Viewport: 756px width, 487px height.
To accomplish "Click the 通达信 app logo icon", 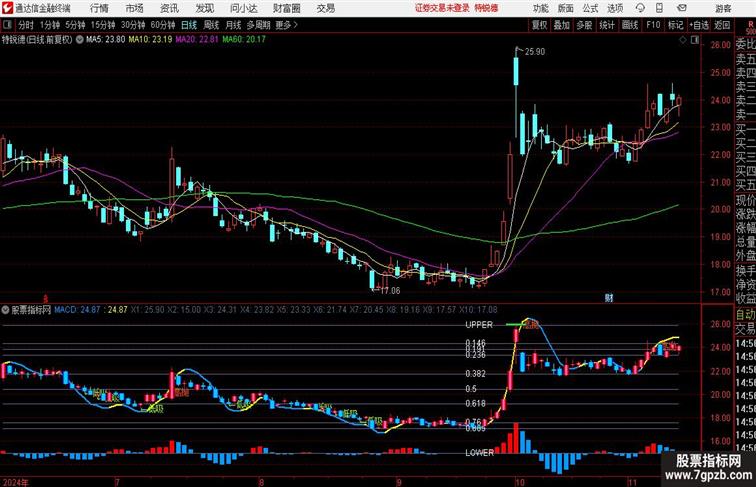I will tap(7, 8).
